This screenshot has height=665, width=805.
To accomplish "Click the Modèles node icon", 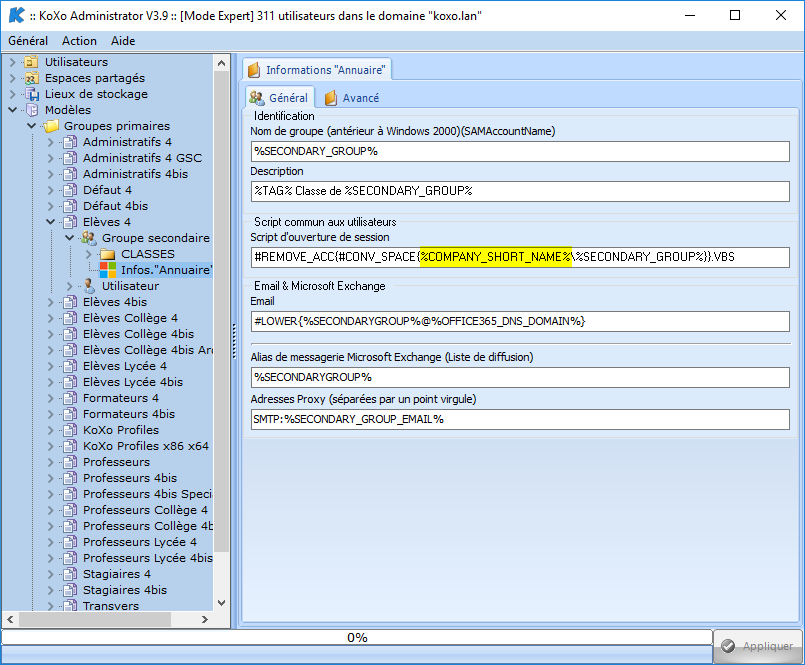I will pyautogui.click(x=32, y=110).
